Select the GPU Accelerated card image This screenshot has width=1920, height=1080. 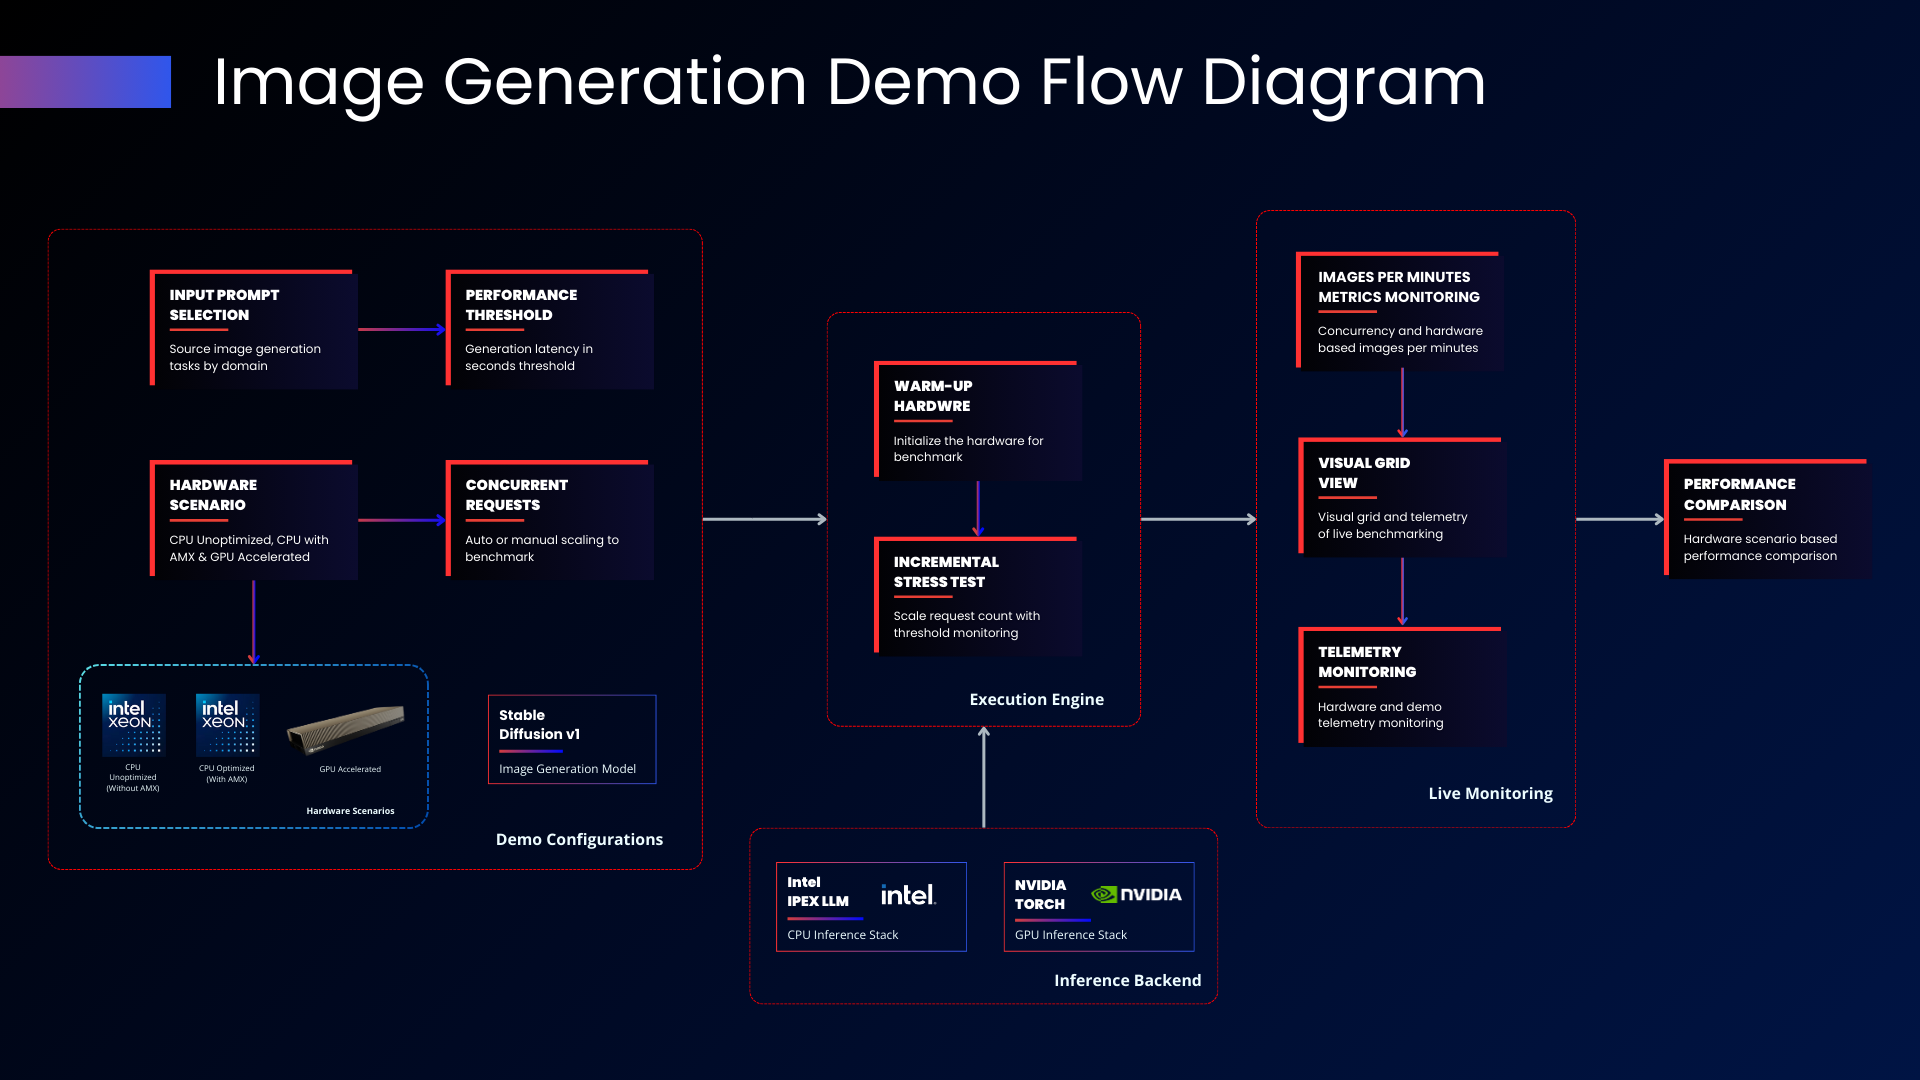pyautogui.click(x=346, y=729)
